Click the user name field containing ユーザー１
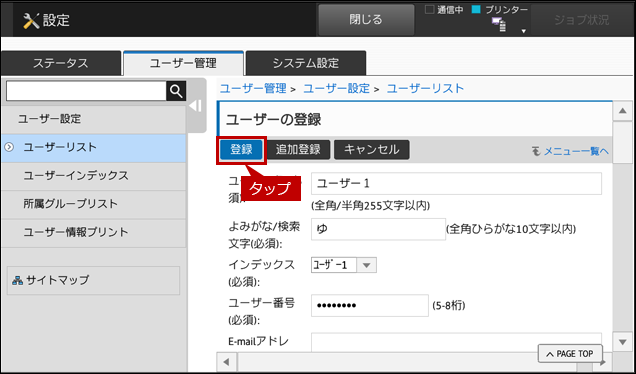The height and width of the screenshot is (374, 636). click(456, 184)
